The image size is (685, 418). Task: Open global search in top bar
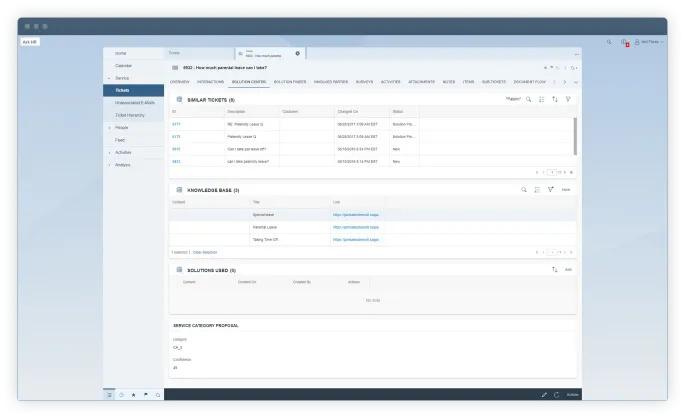[609, 42]
